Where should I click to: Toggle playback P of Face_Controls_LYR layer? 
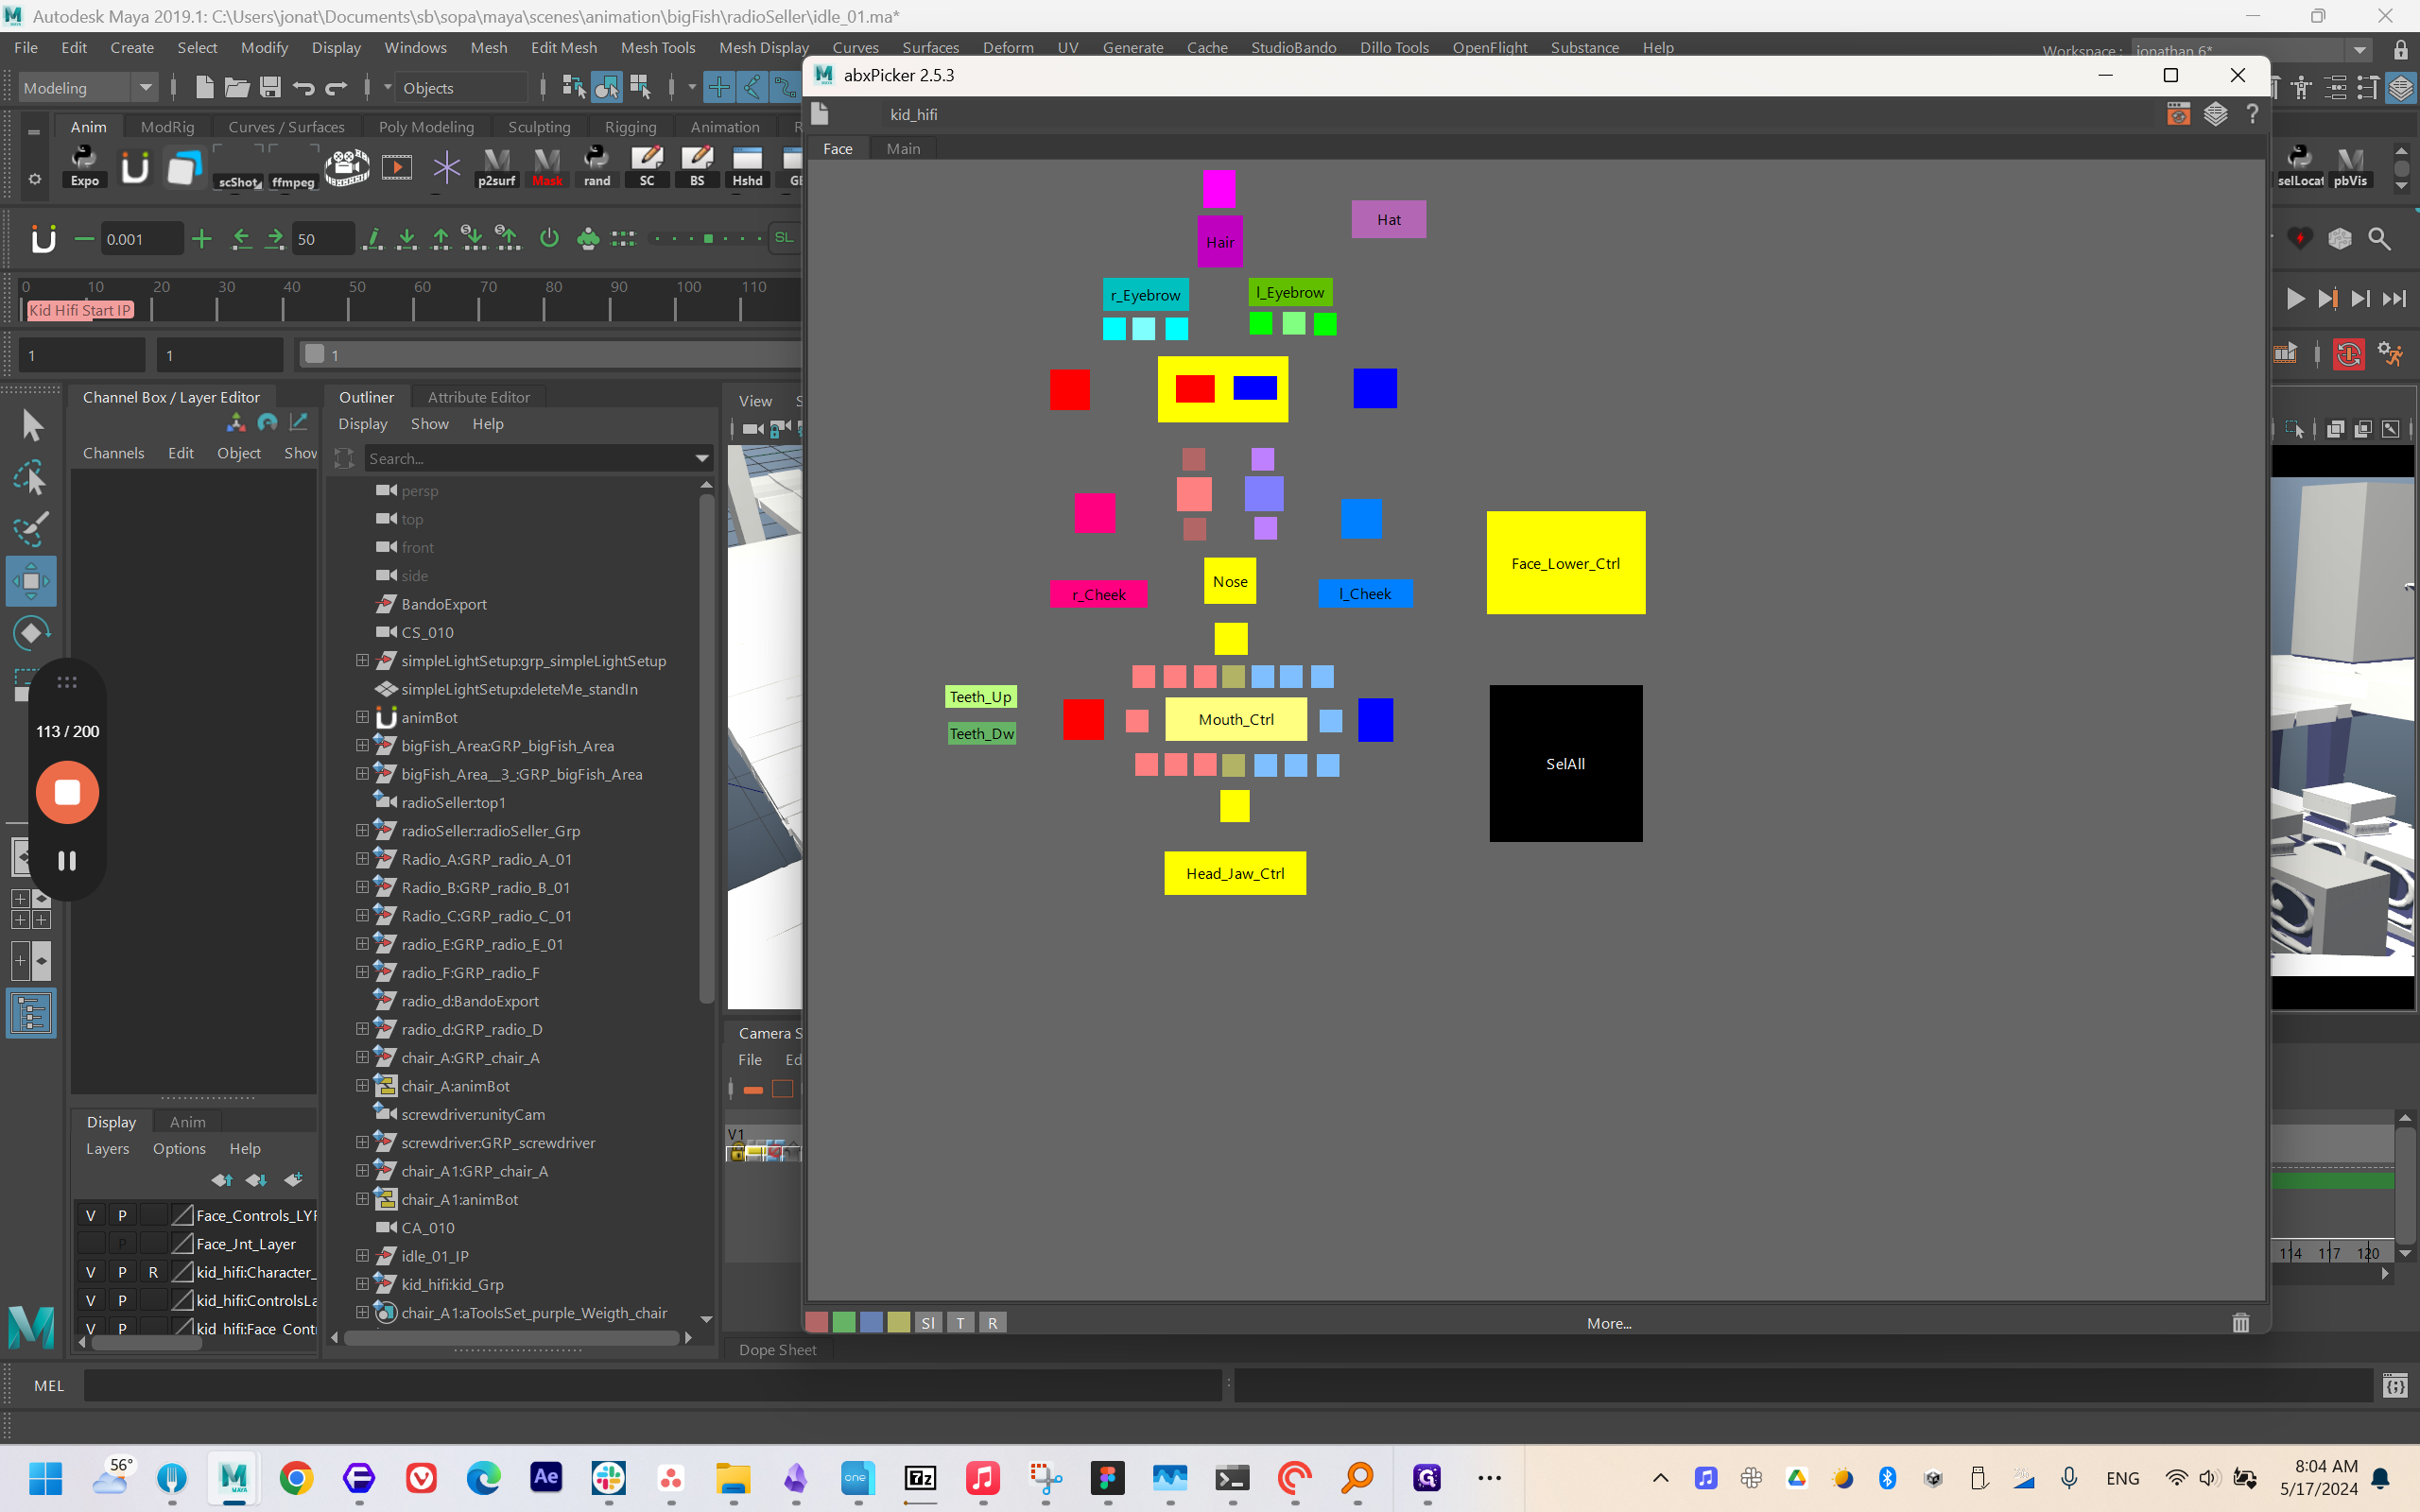122,1215
